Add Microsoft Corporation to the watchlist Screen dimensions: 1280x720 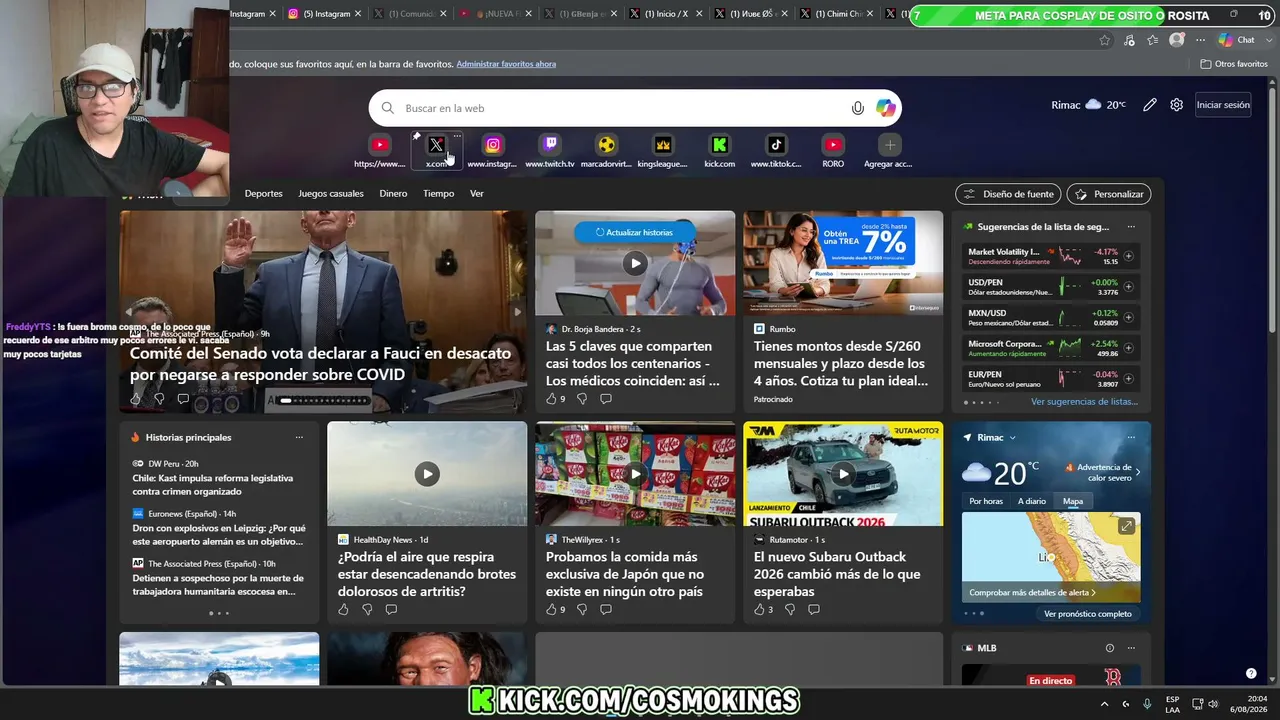point(1129,348)
